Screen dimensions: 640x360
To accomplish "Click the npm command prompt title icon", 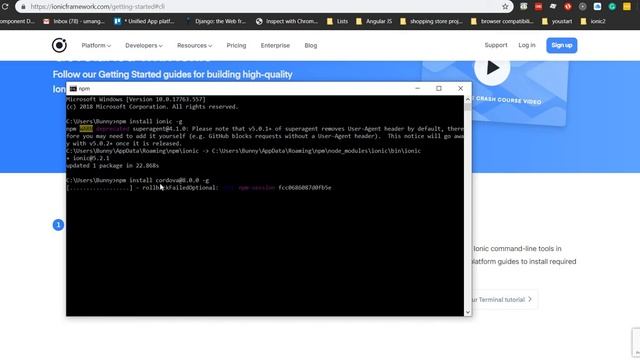I will (x=73, y=89).
